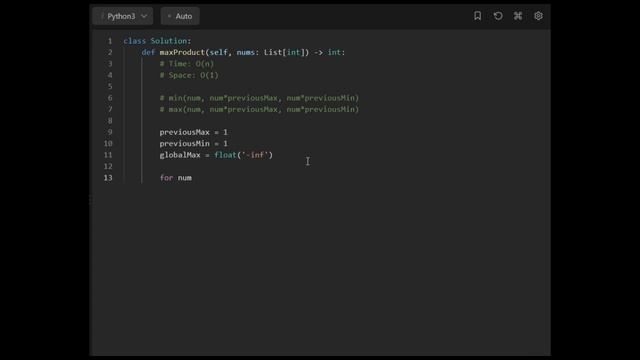Click the '# Time: O(n)' comment
Image resolution: width=640 pixels, height=360 pixels.
pyautogui.click(x=187, y=64)
